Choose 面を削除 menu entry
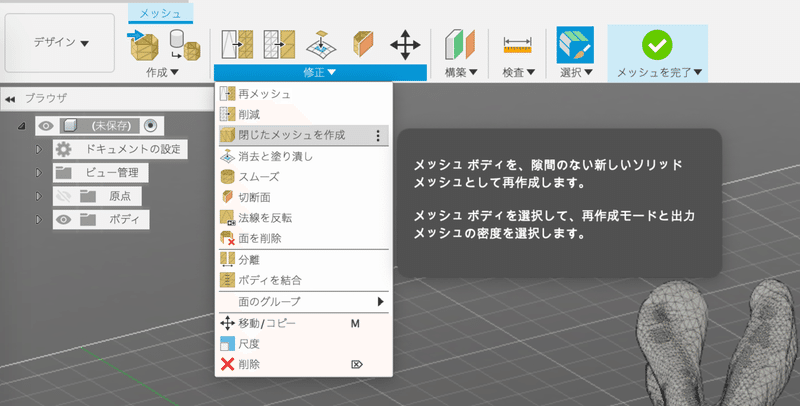800x406 pixels. coord(304,238)
